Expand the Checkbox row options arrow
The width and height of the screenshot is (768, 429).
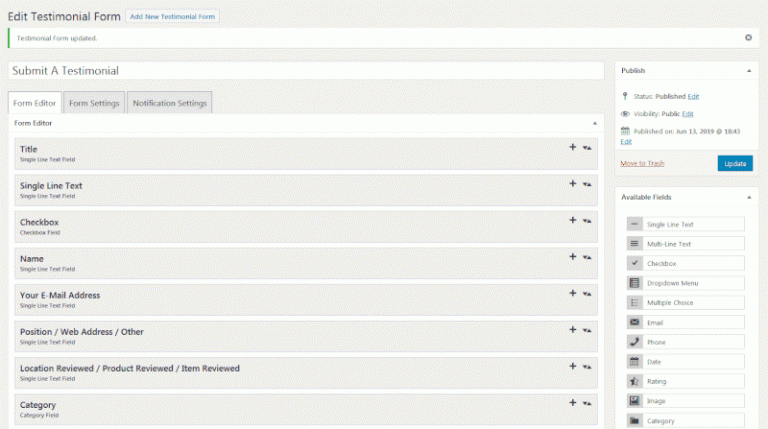(x=588, y=221)
